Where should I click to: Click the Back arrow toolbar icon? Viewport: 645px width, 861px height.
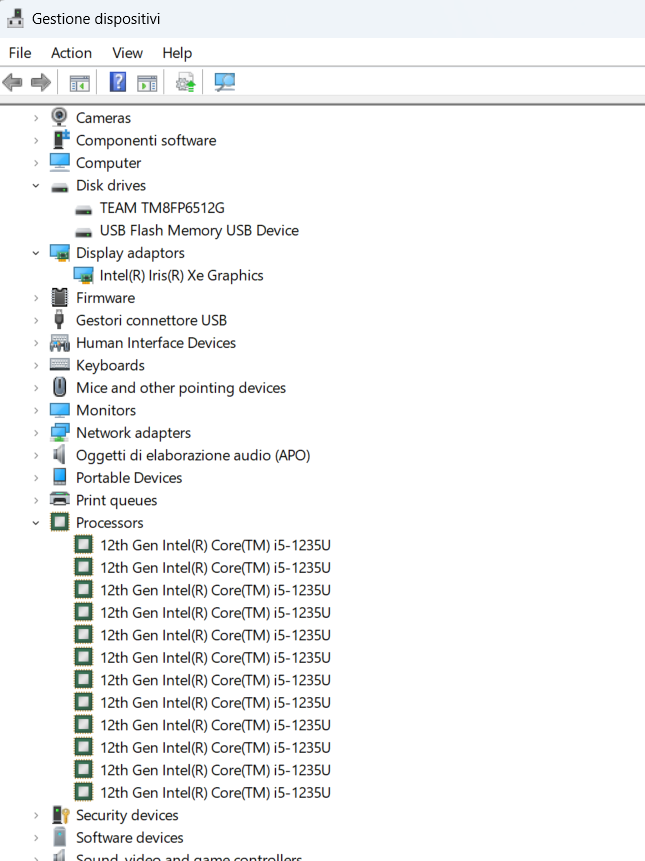pyautogui.click(x=13, y=83)
